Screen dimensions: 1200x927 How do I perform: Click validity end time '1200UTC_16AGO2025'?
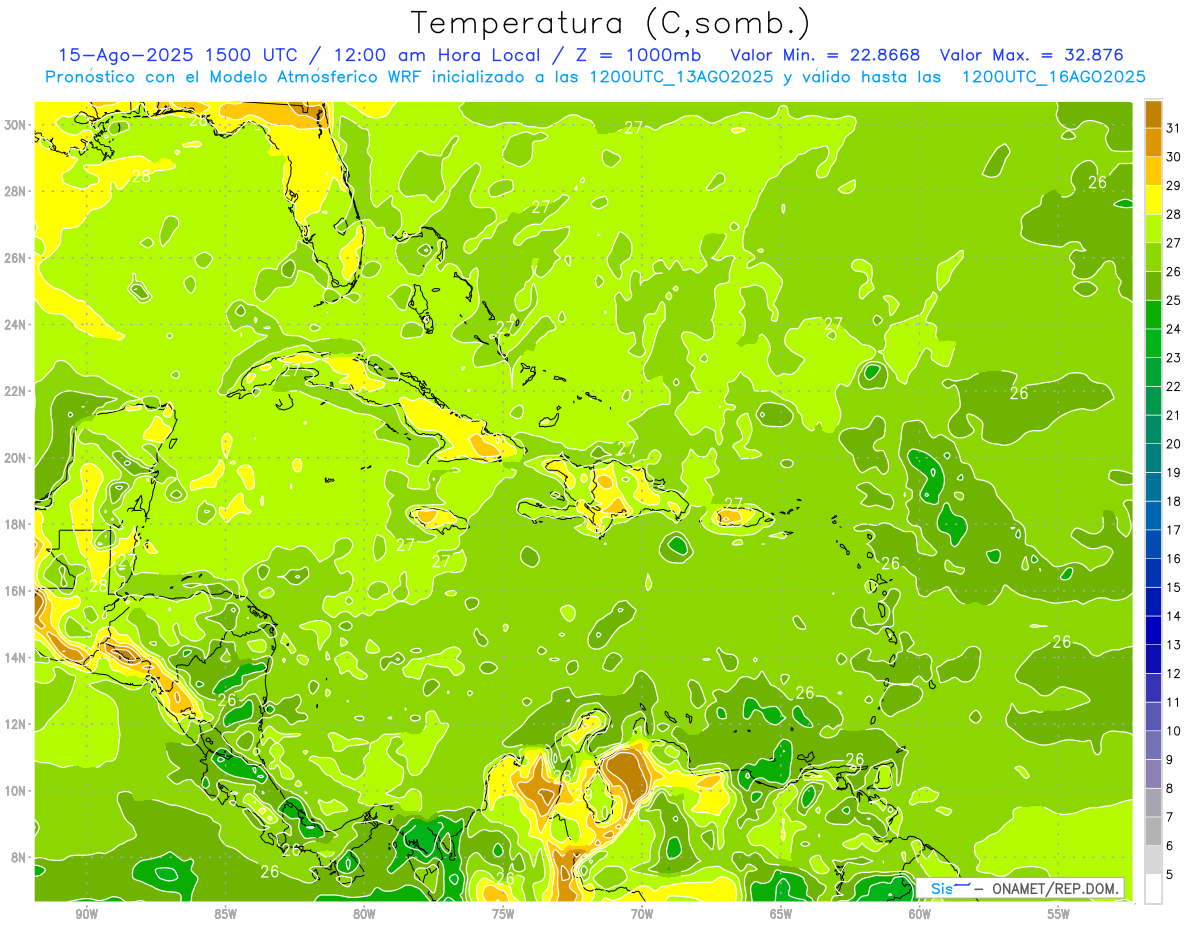(x=1053, y=77)
